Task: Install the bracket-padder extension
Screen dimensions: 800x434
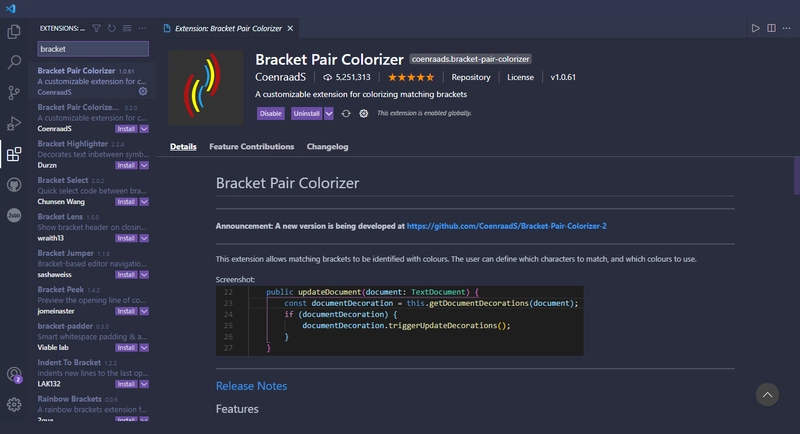Action: point(126,348)
